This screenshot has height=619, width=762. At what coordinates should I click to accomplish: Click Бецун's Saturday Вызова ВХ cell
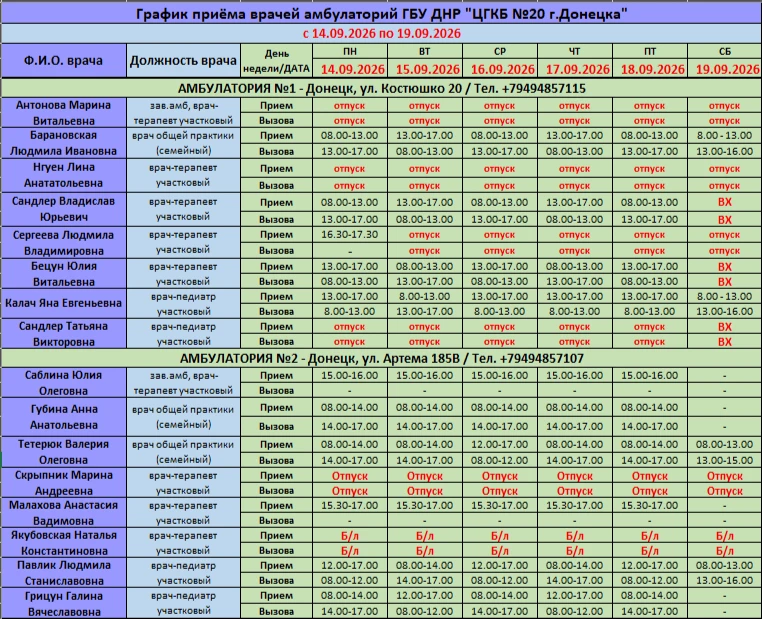click(725, 282)
